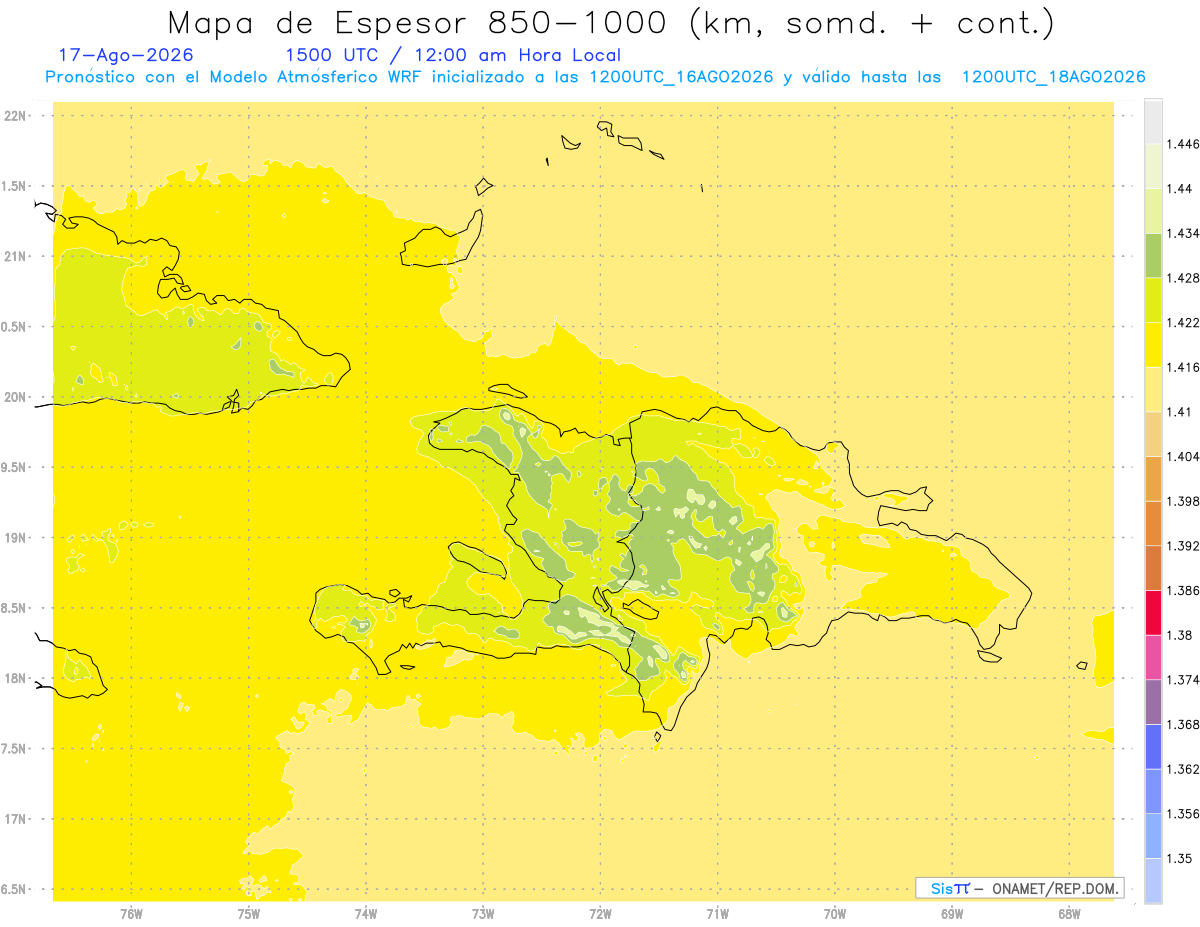This screenshot has width=1200, height=927.
Task: Click the latitude axis label '1.5N'
Action: pyautogui.click(x=15, y=186)
